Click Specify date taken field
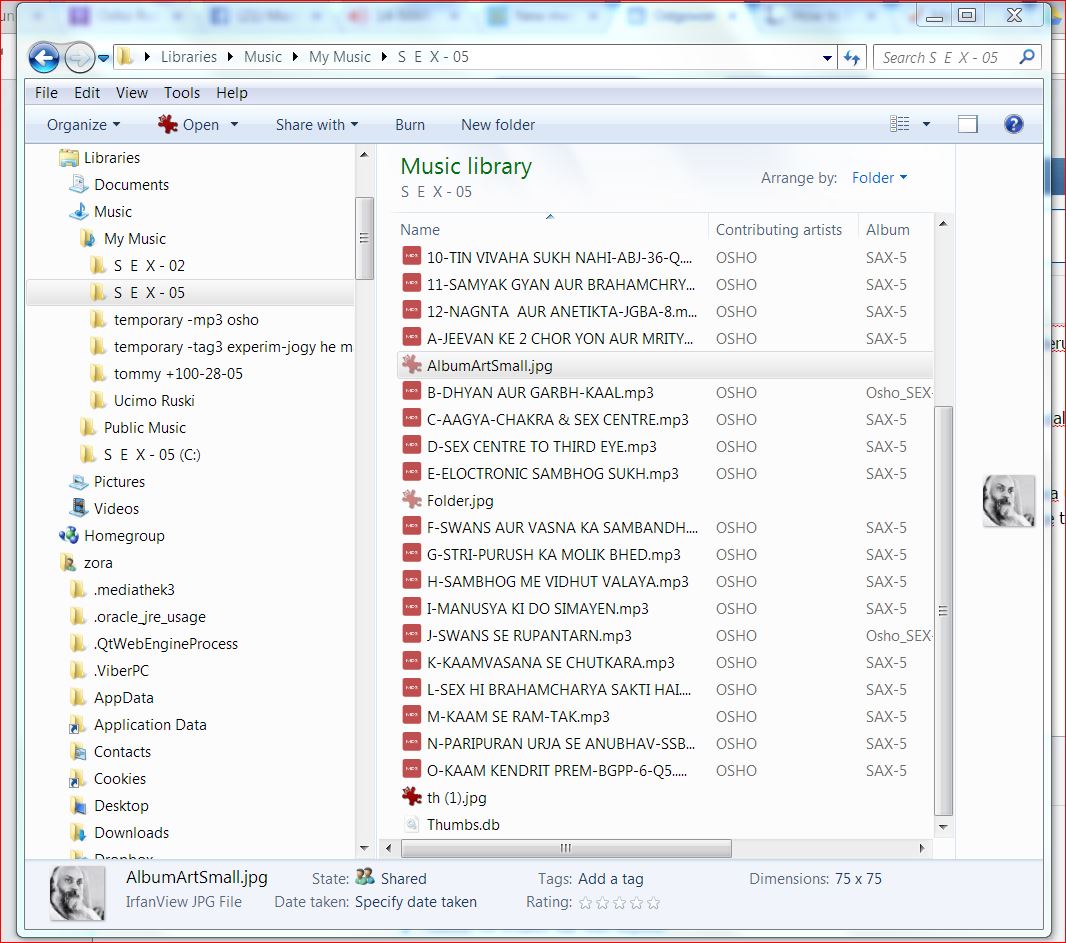 click(415, 902)
